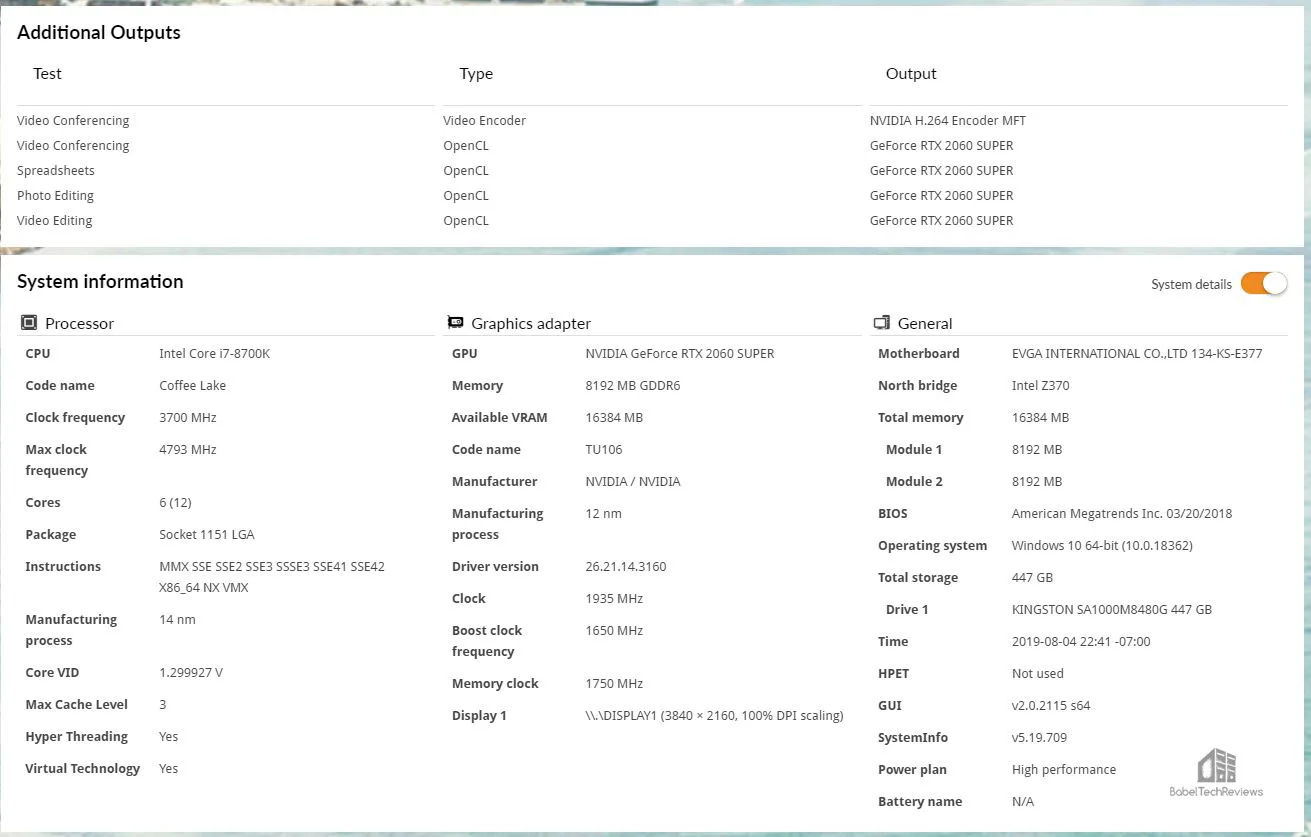Select the Type column header
1311x837 pixels.
coord(476,74)
